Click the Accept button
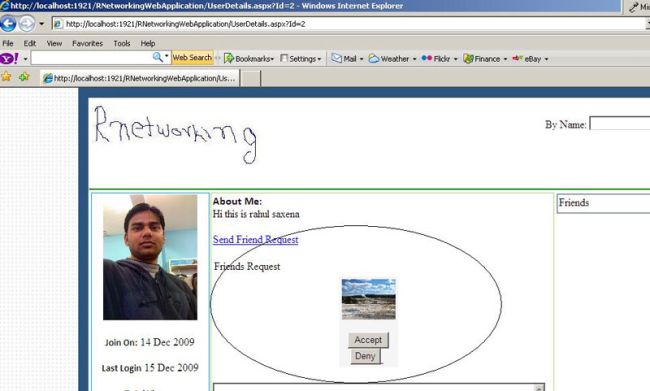The height and width of the screenshot is (391, 650). [x=368, y=340]
